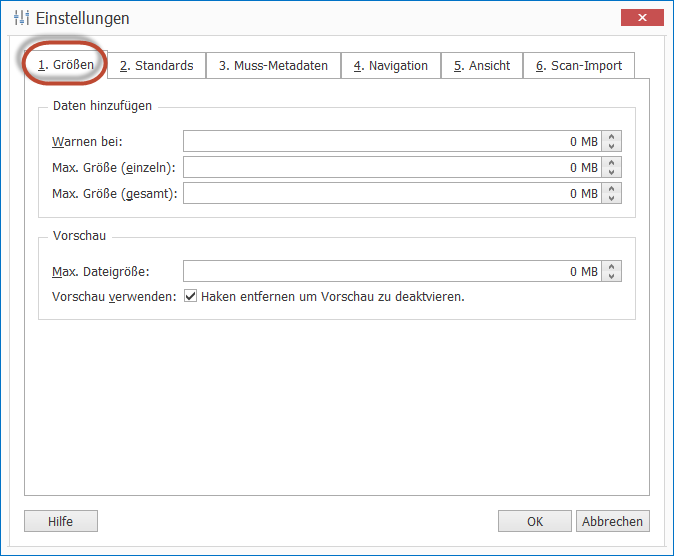The image size is (674, 556).
Task: Select the Ansicht tab
Action: (x=481, y=66)
